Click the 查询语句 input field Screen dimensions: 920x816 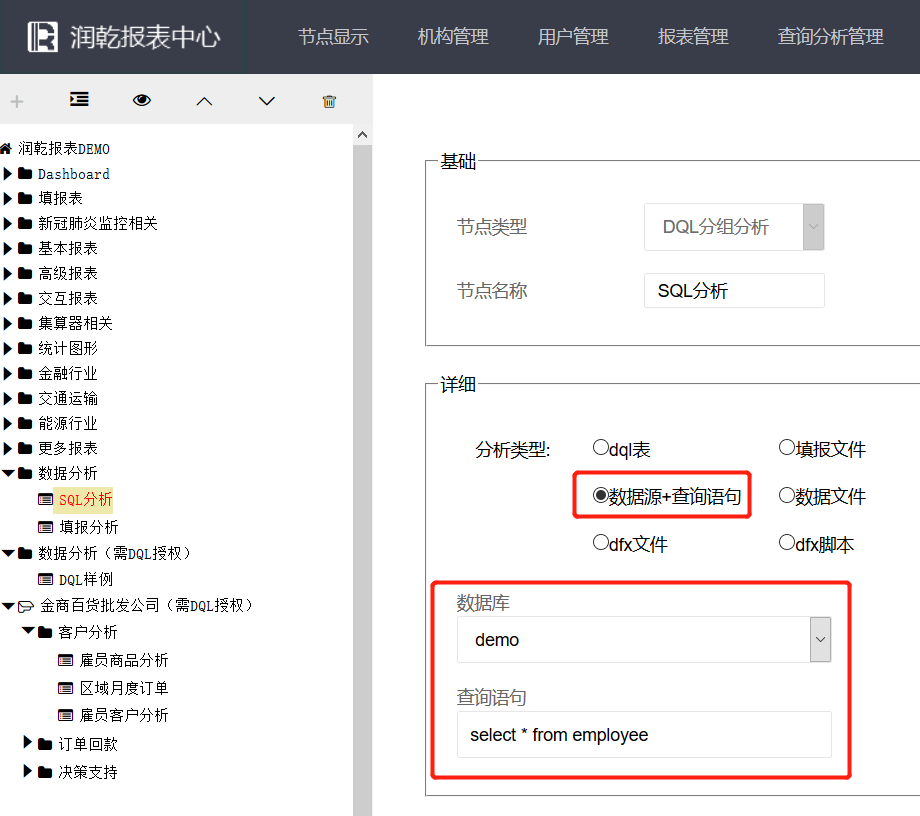pyautogui.click(x=644, y=735)
